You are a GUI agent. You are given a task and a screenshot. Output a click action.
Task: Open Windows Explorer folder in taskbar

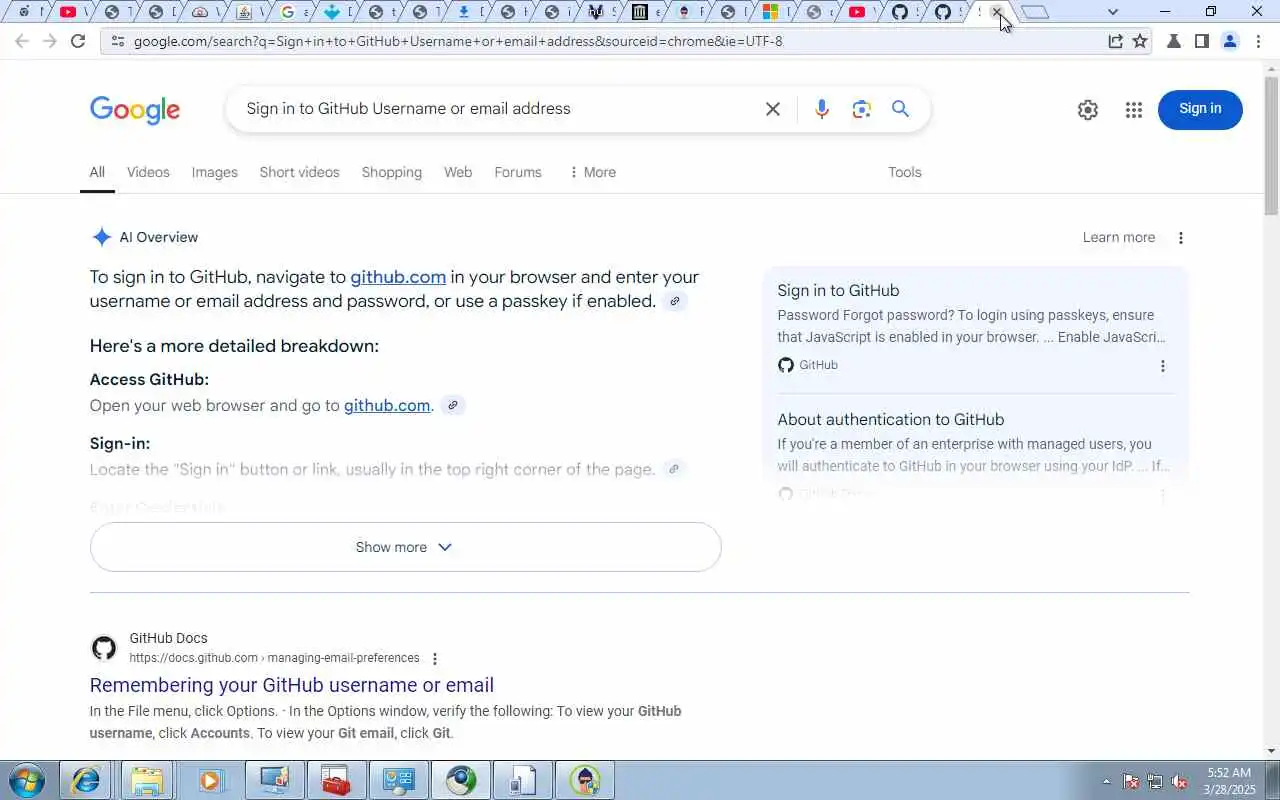point(147,780)
